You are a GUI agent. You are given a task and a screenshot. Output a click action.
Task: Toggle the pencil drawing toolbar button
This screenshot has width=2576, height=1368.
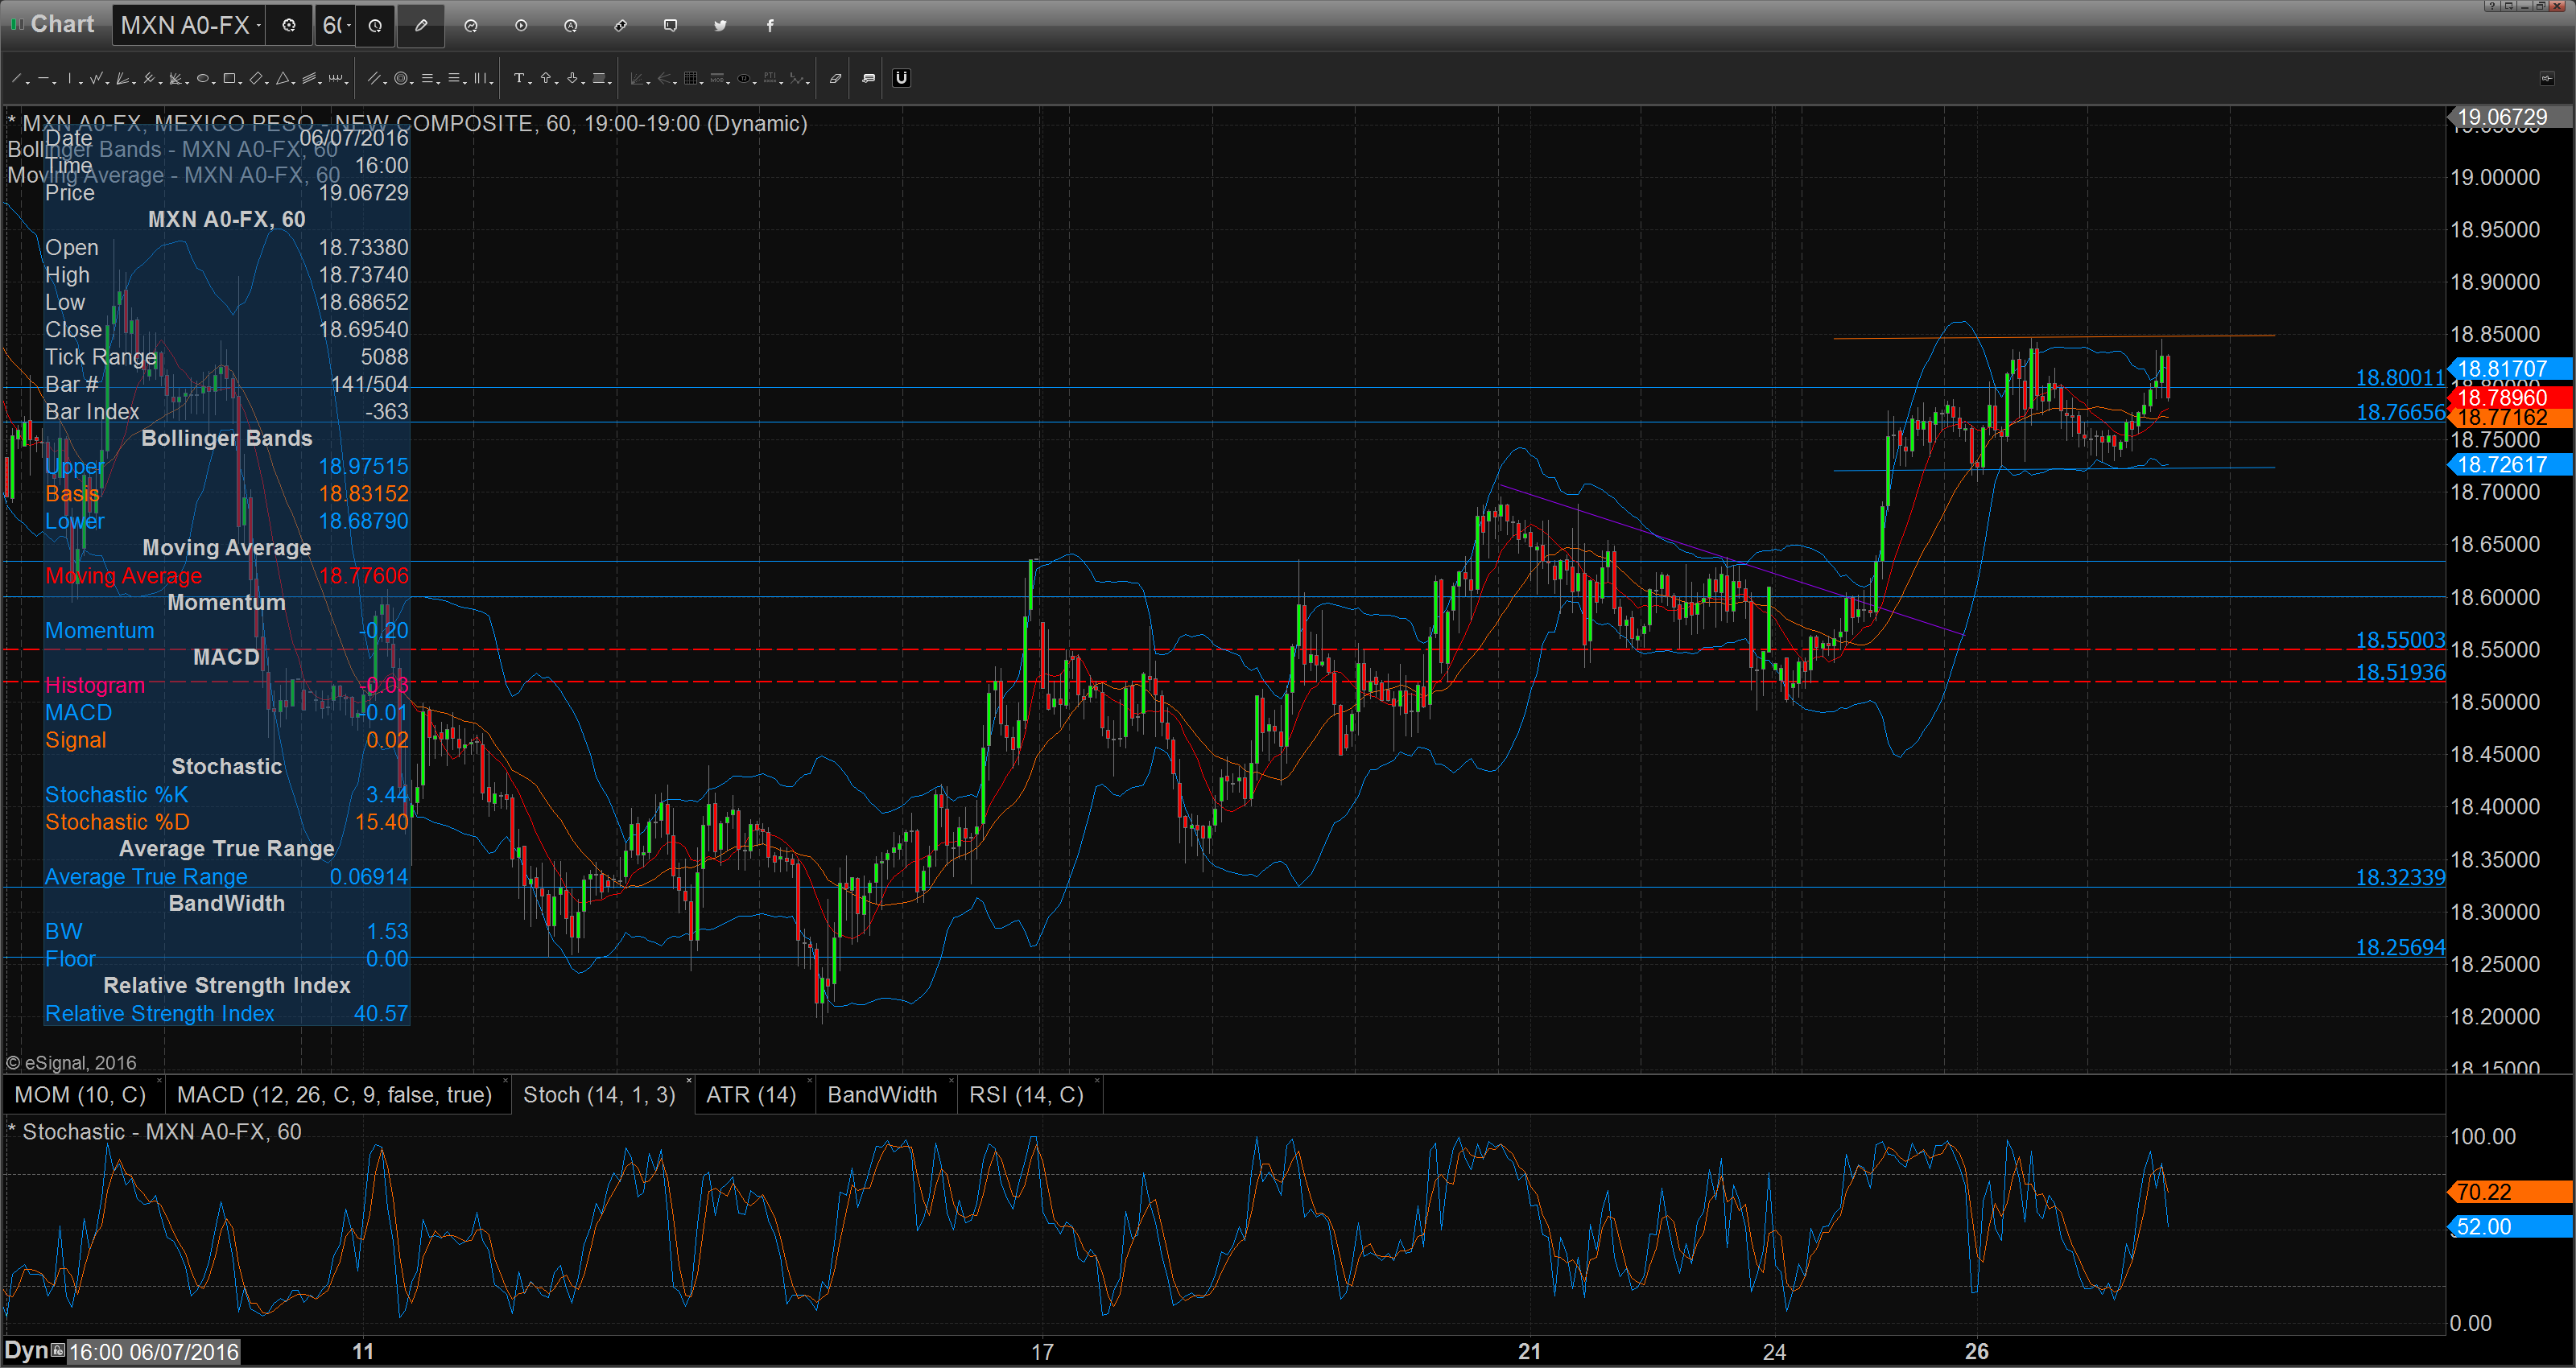(x=421, y=25)
